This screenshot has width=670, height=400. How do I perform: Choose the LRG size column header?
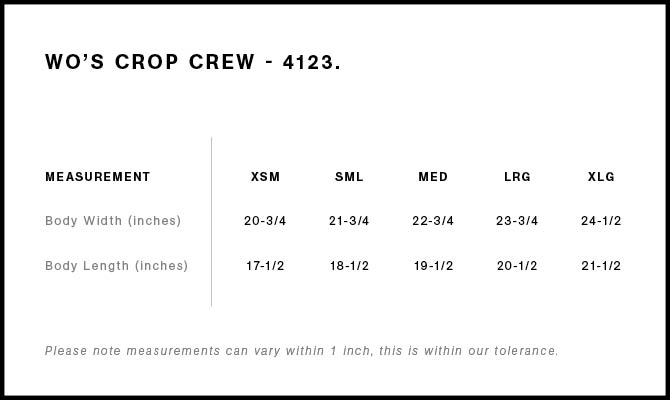[517, 177]
